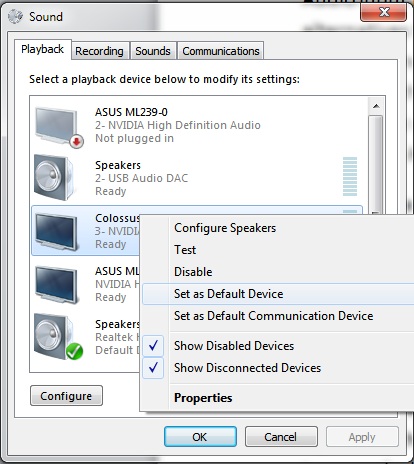Confirm with the OK button

tap(200, 437)
